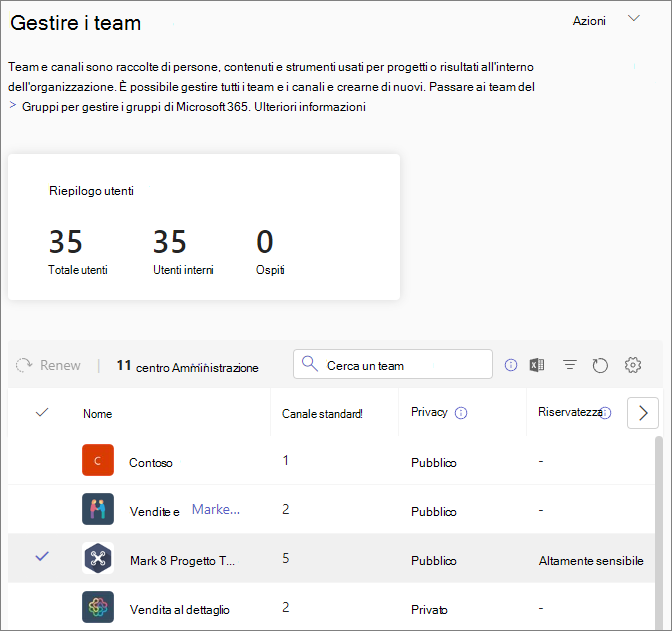This screenshot has width=672, height=631.
Task: Click the Altamente sensibile label cell
Action: (591, 561)
